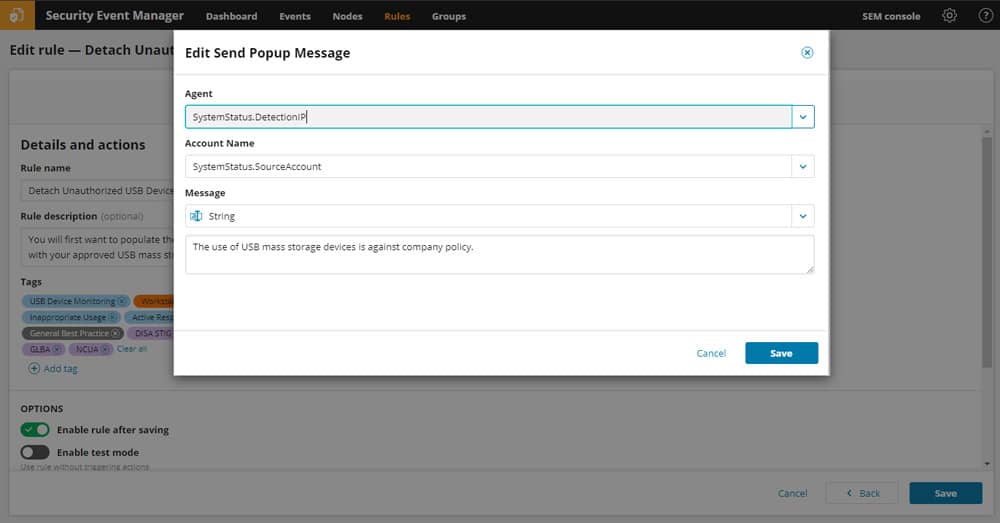
Task: Expand the Account Name dropdown
Action: 803,166
